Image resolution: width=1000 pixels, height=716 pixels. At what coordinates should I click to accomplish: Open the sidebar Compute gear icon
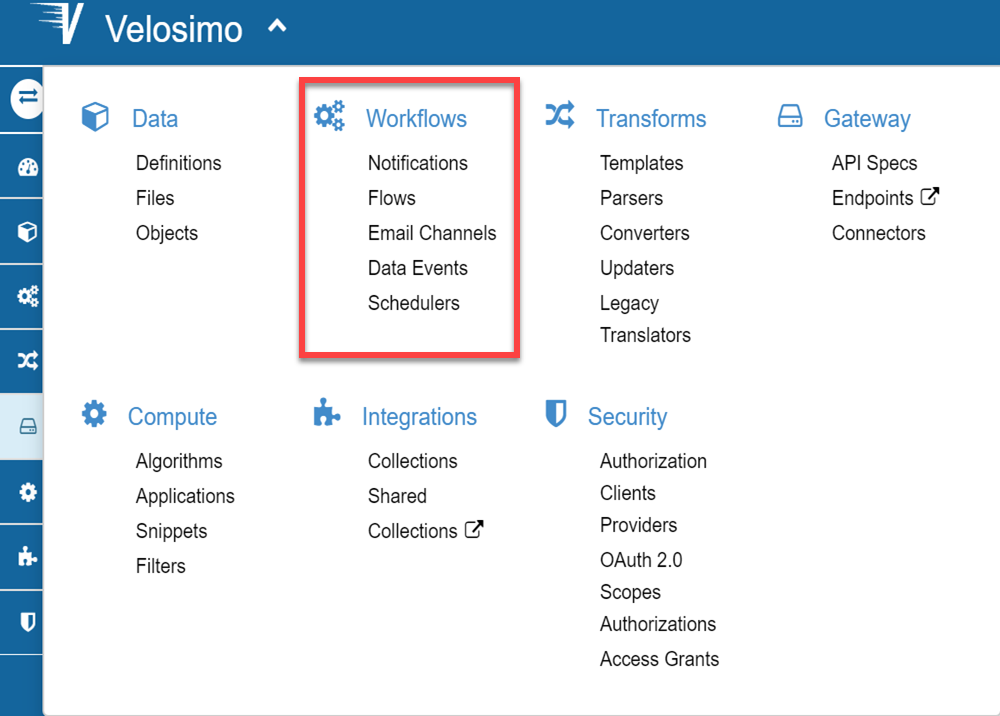point(27,492)
